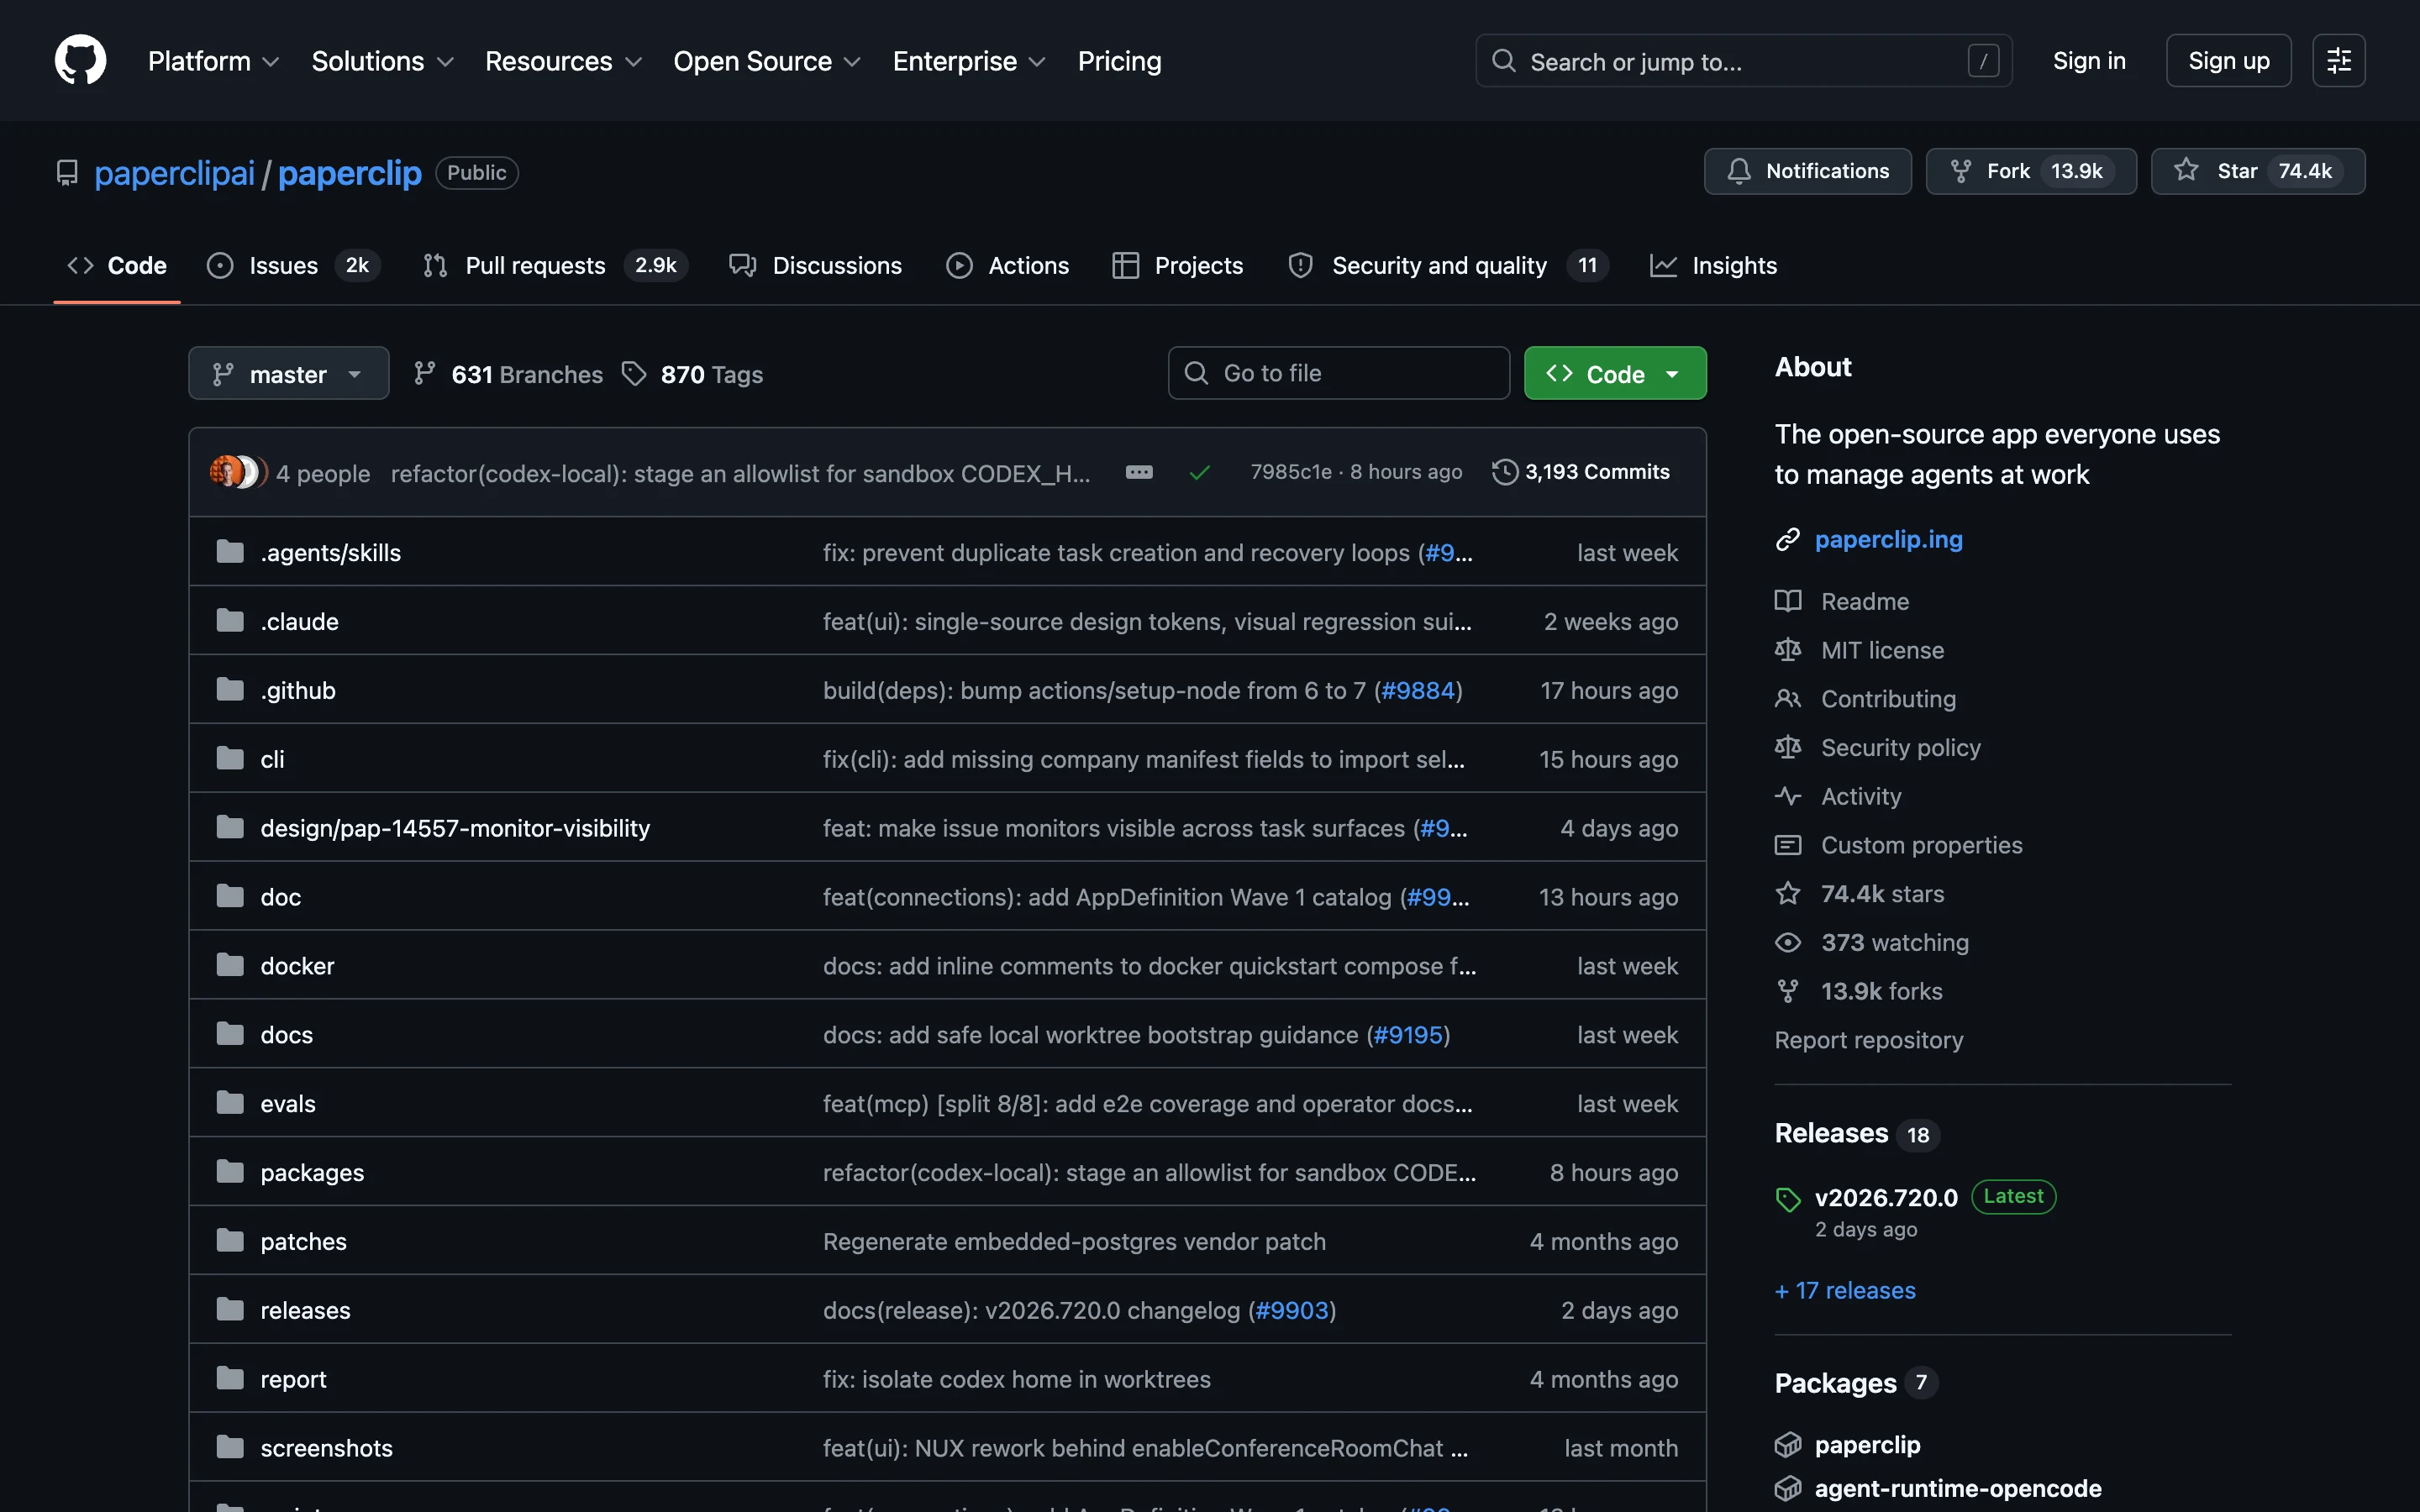Click the folder icon for .agents/skills

pyautogui.click(x=230, y=552)
